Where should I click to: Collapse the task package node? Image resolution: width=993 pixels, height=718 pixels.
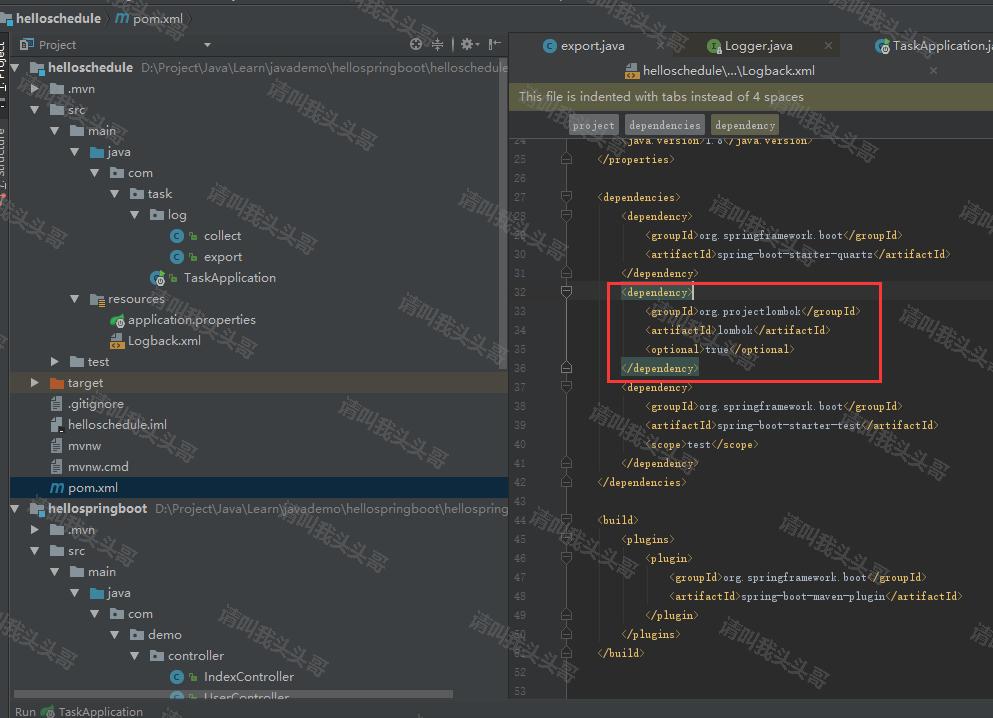(x=115, y=194)
